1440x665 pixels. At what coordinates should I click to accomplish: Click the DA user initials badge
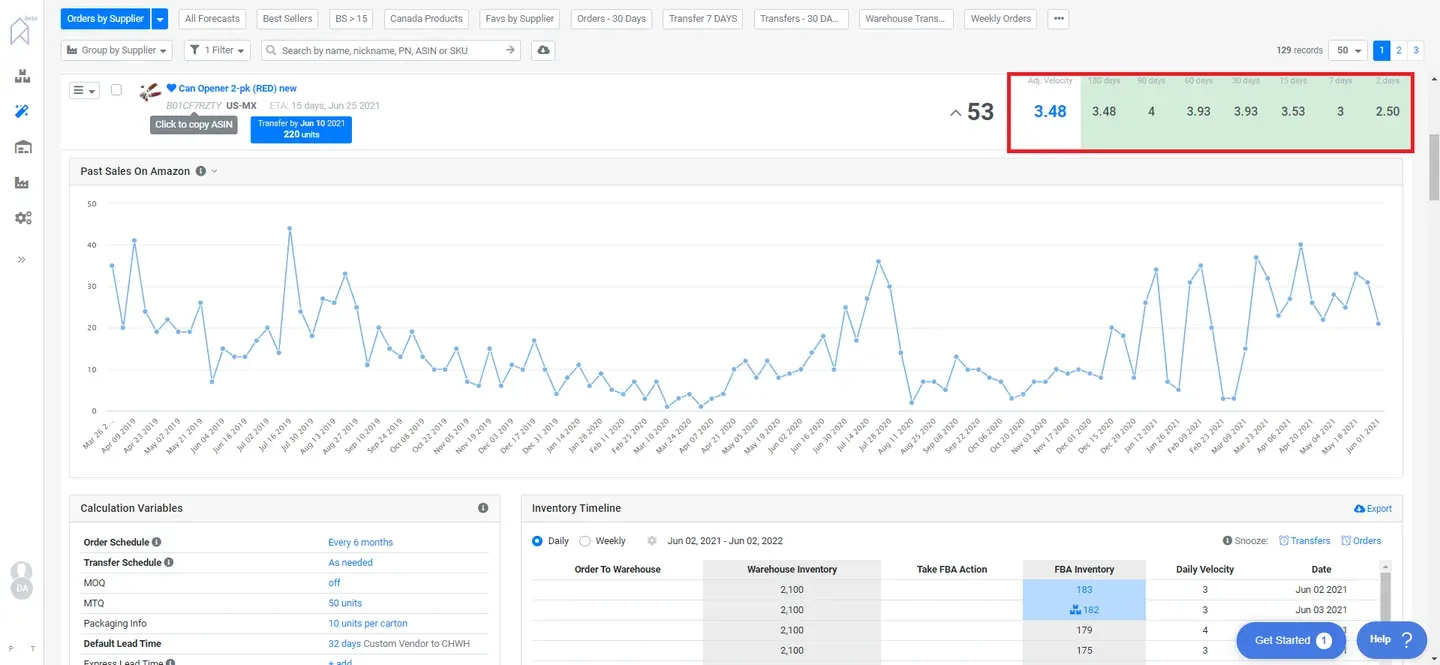click(21, 589)
